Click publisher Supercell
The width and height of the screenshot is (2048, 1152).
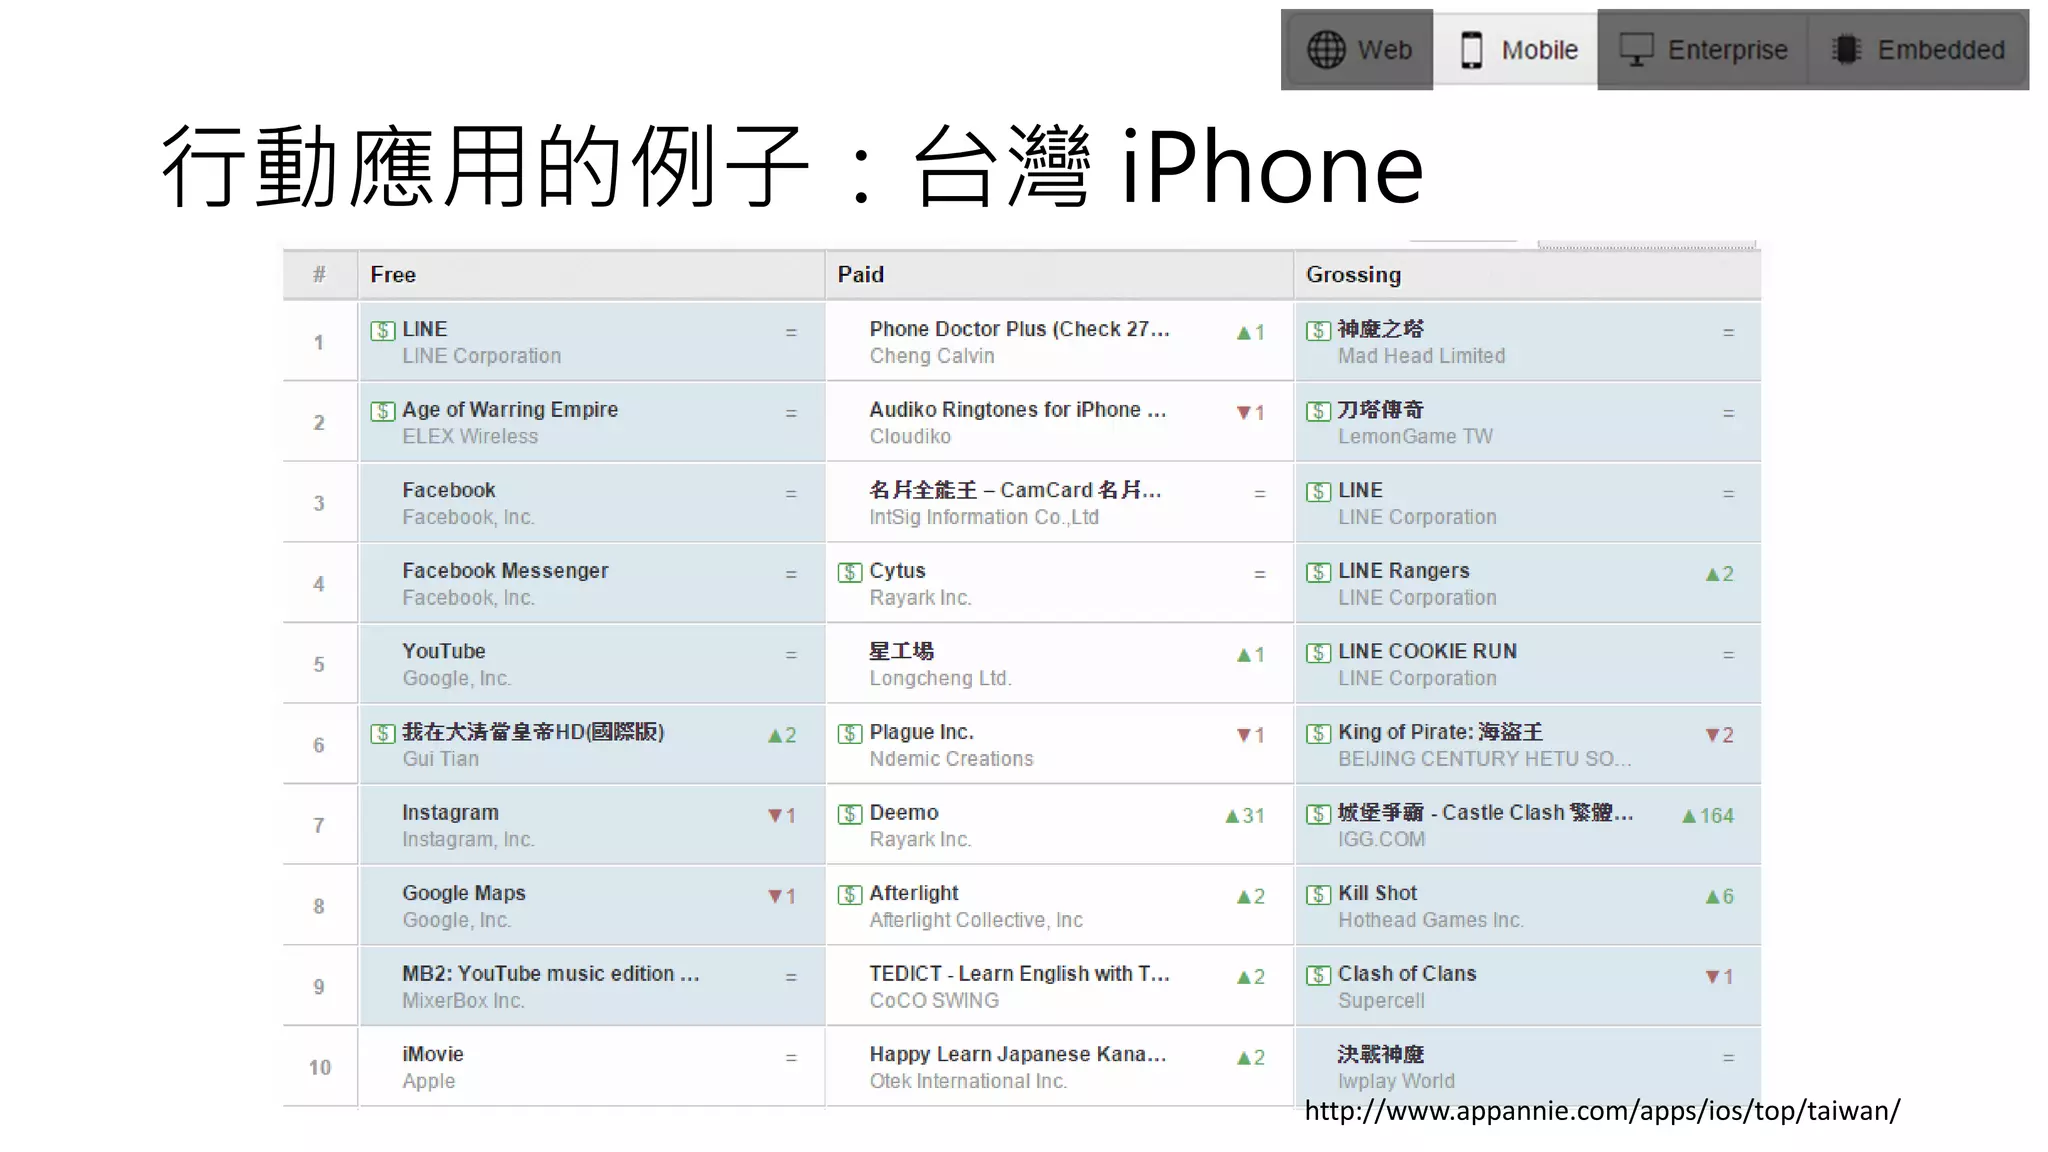1381,1001
